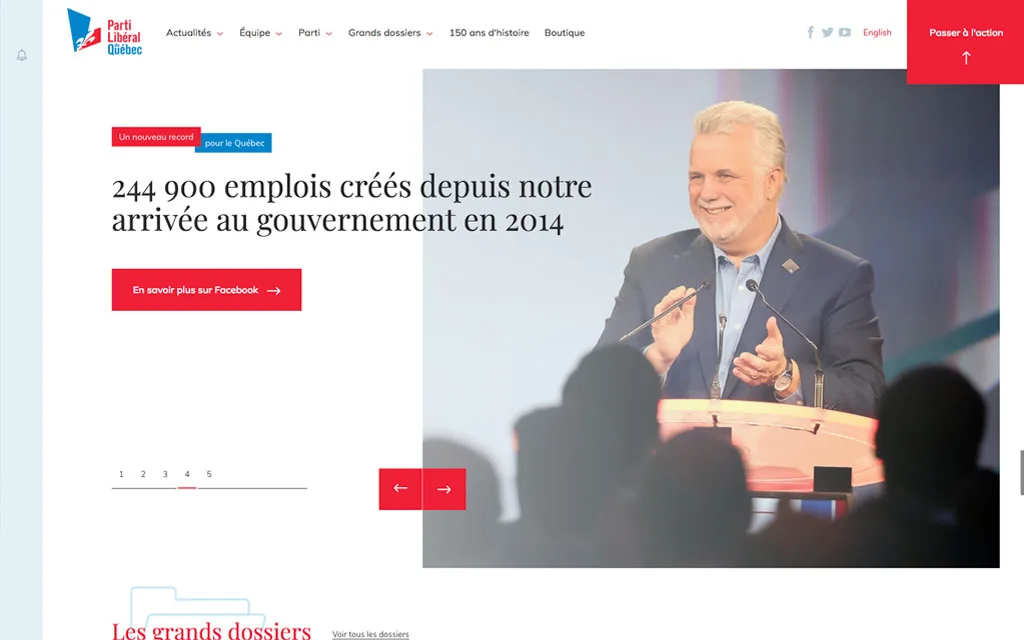Open the YouTube icon in the header
The image size is (1024, 640).
844,32
